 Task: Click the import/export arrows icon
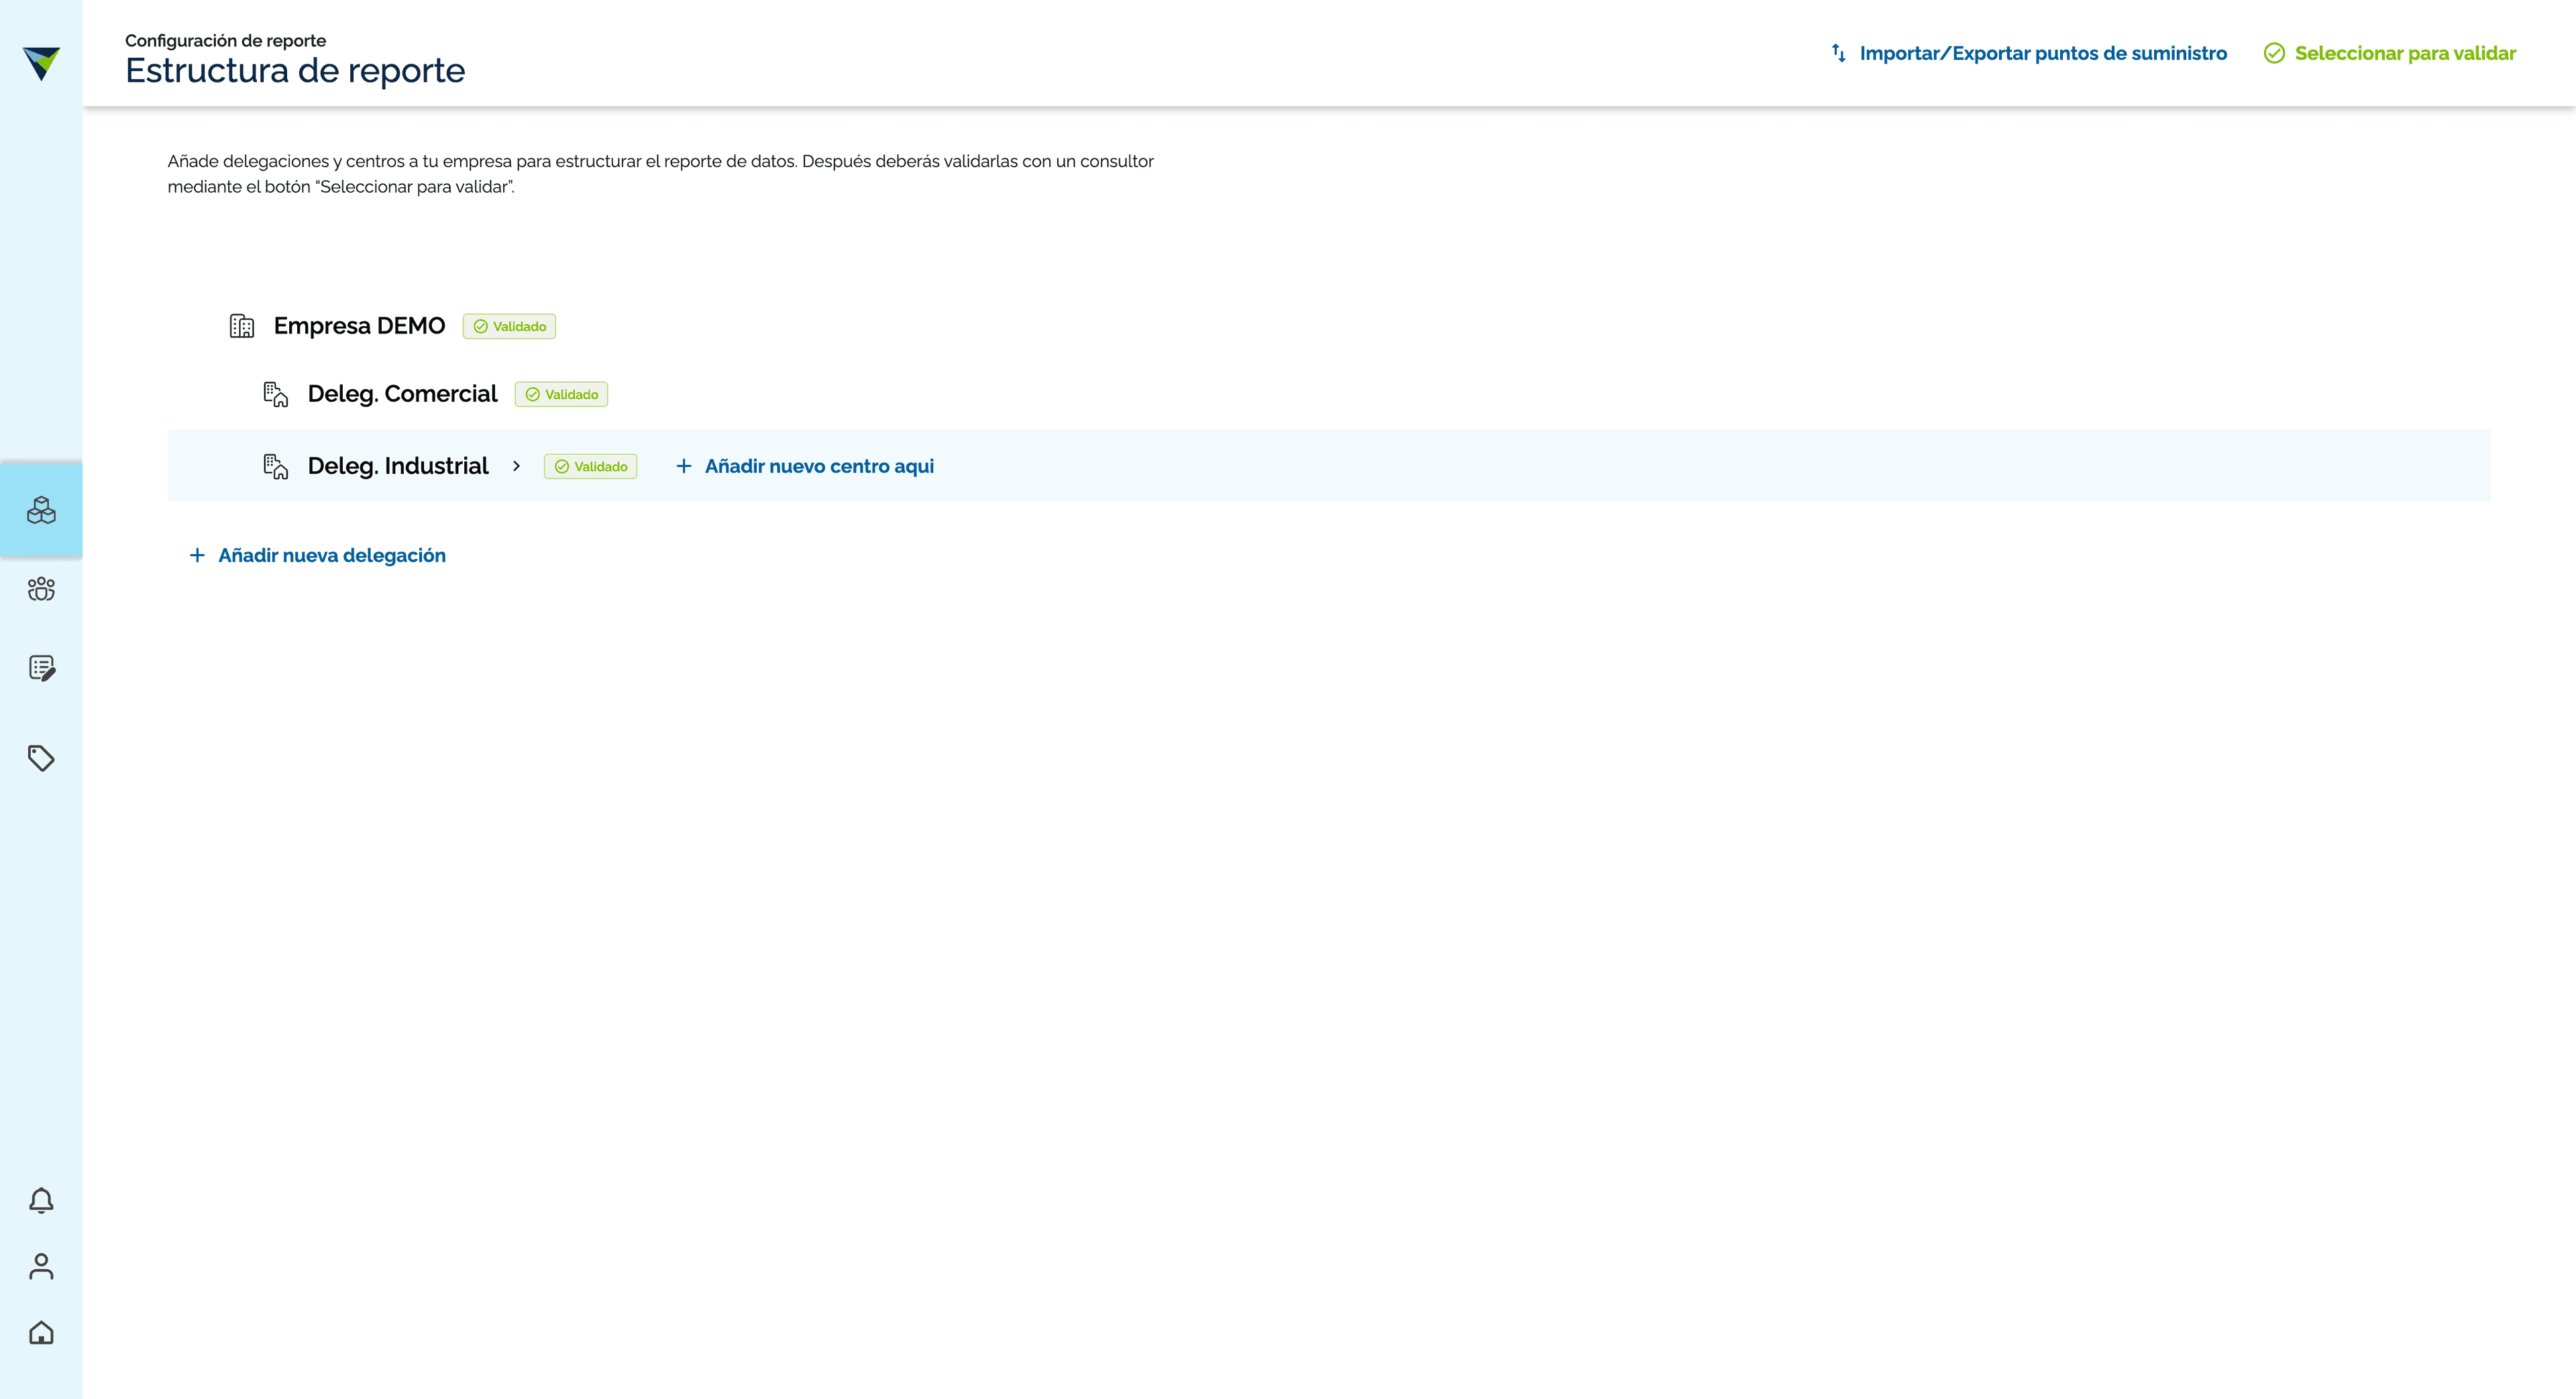tap(1838, 53)
